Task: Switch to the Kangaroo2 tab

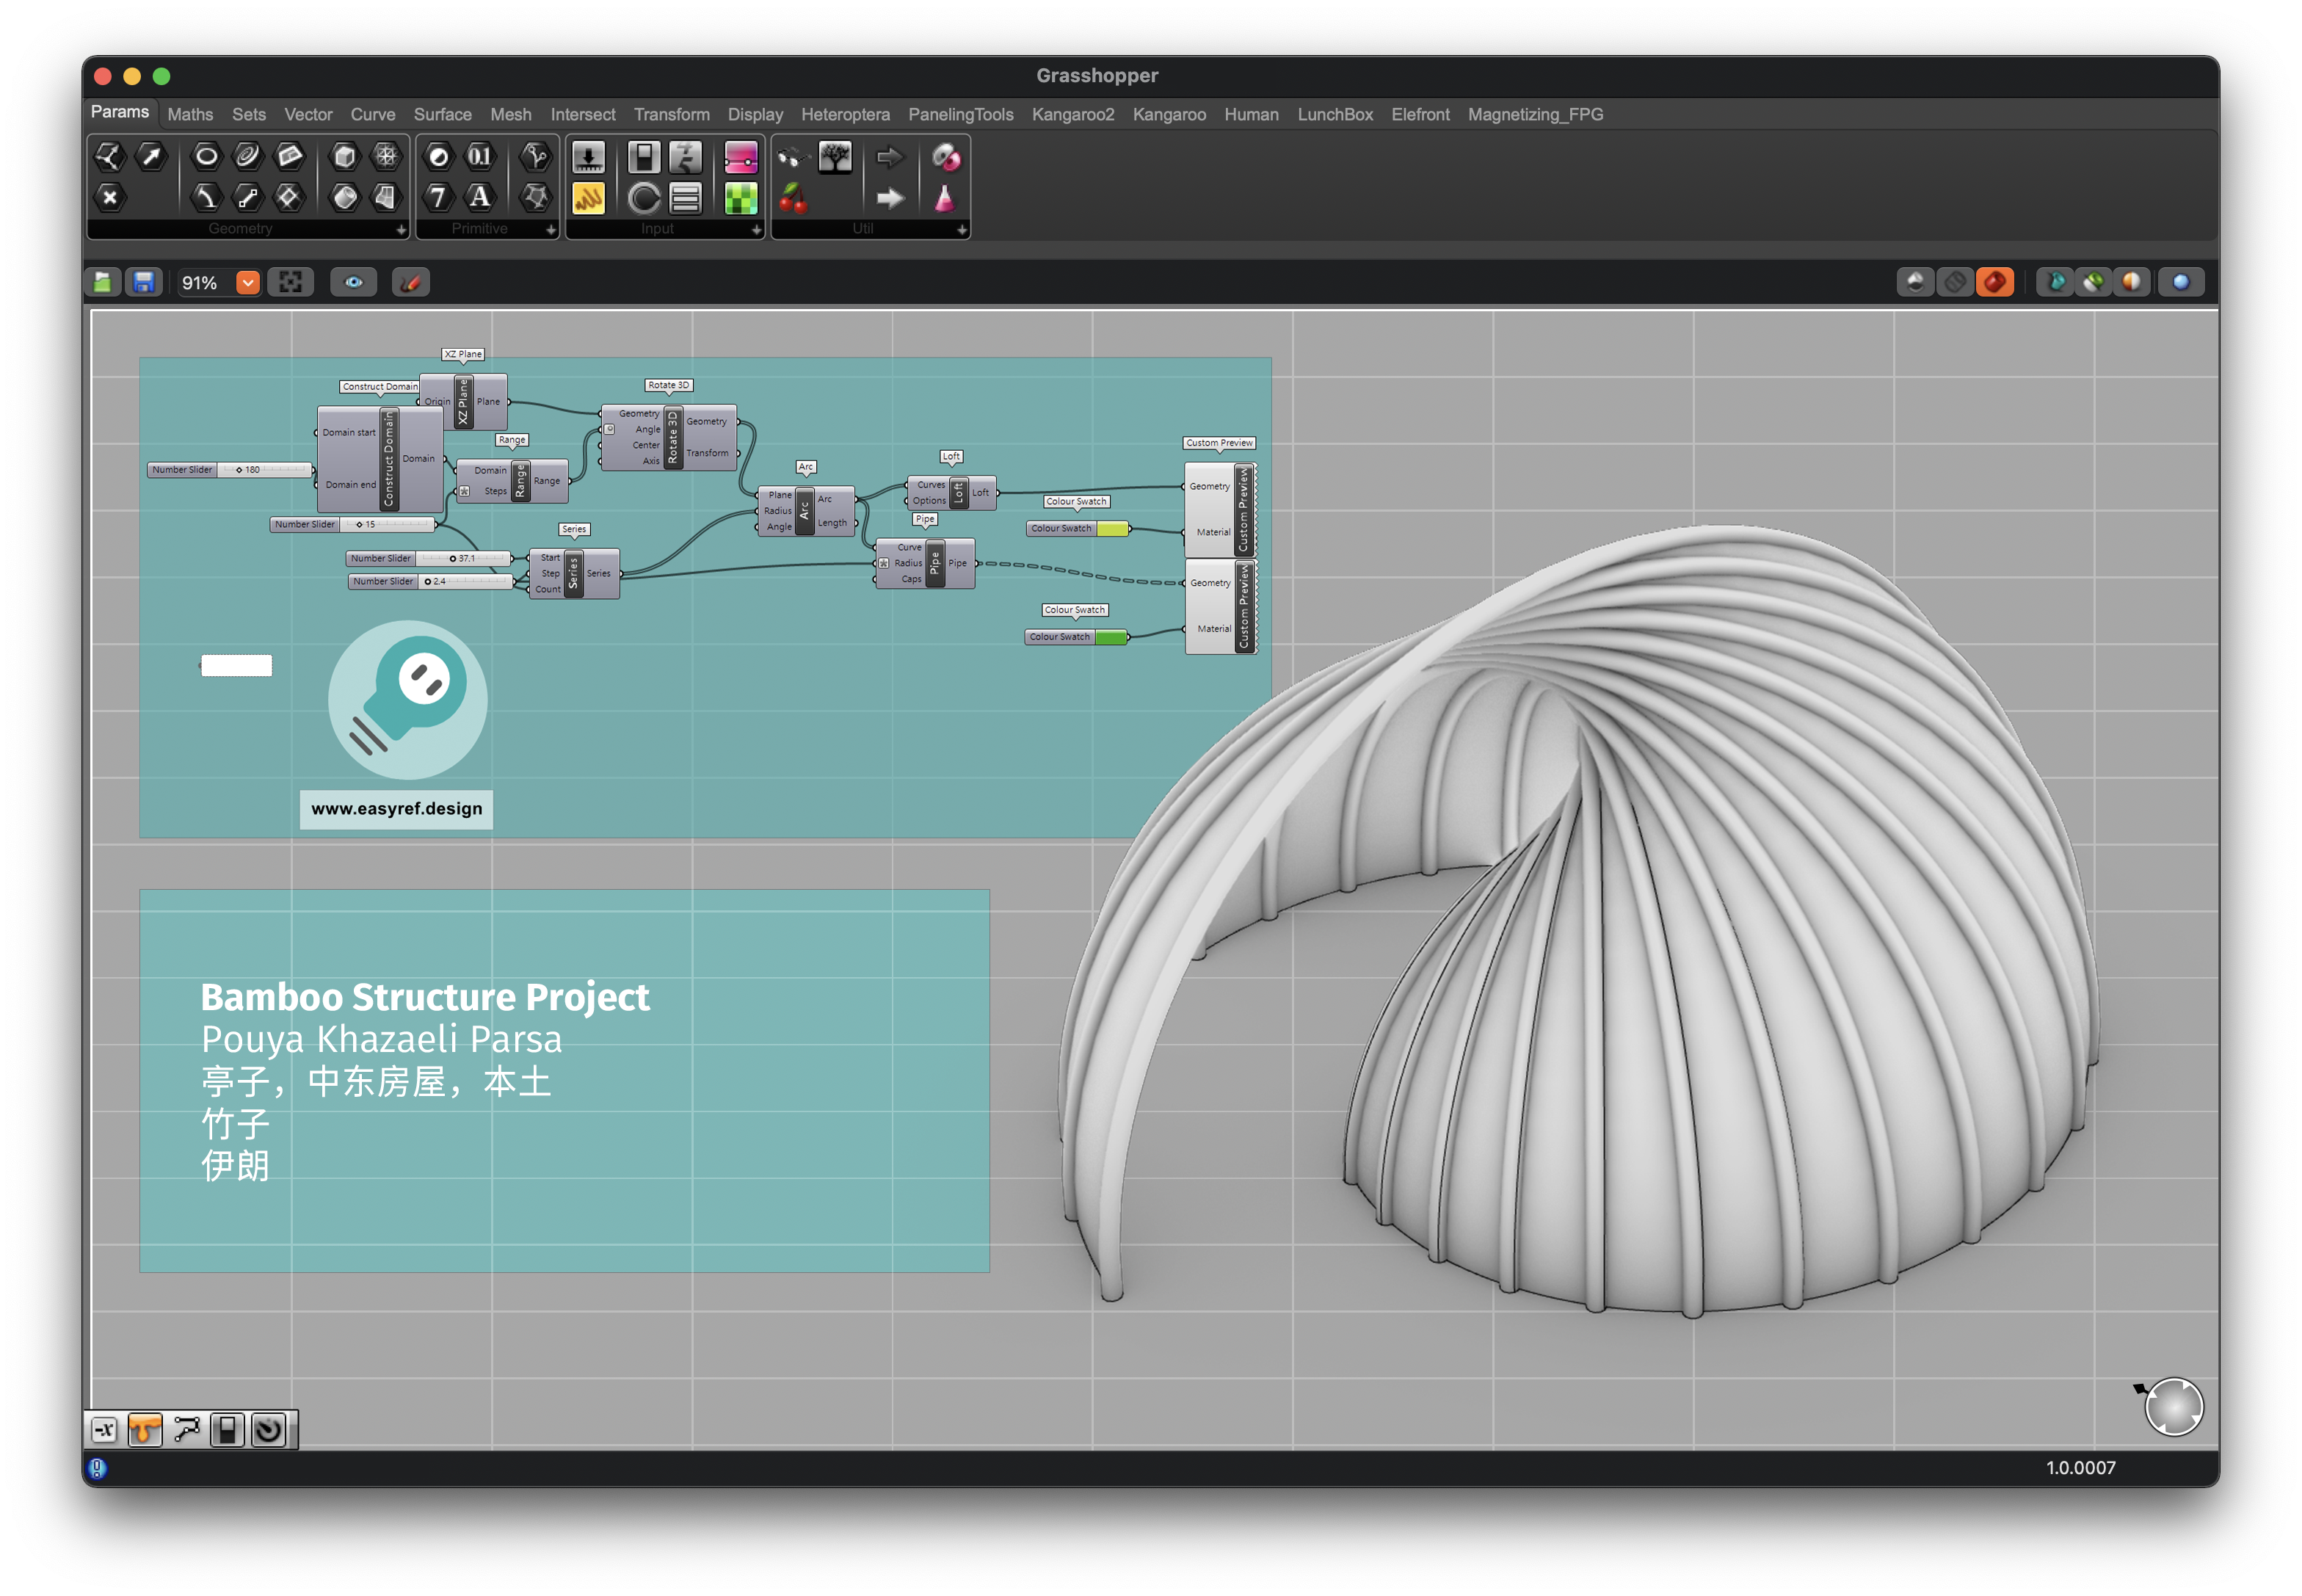Action: 1072,115
